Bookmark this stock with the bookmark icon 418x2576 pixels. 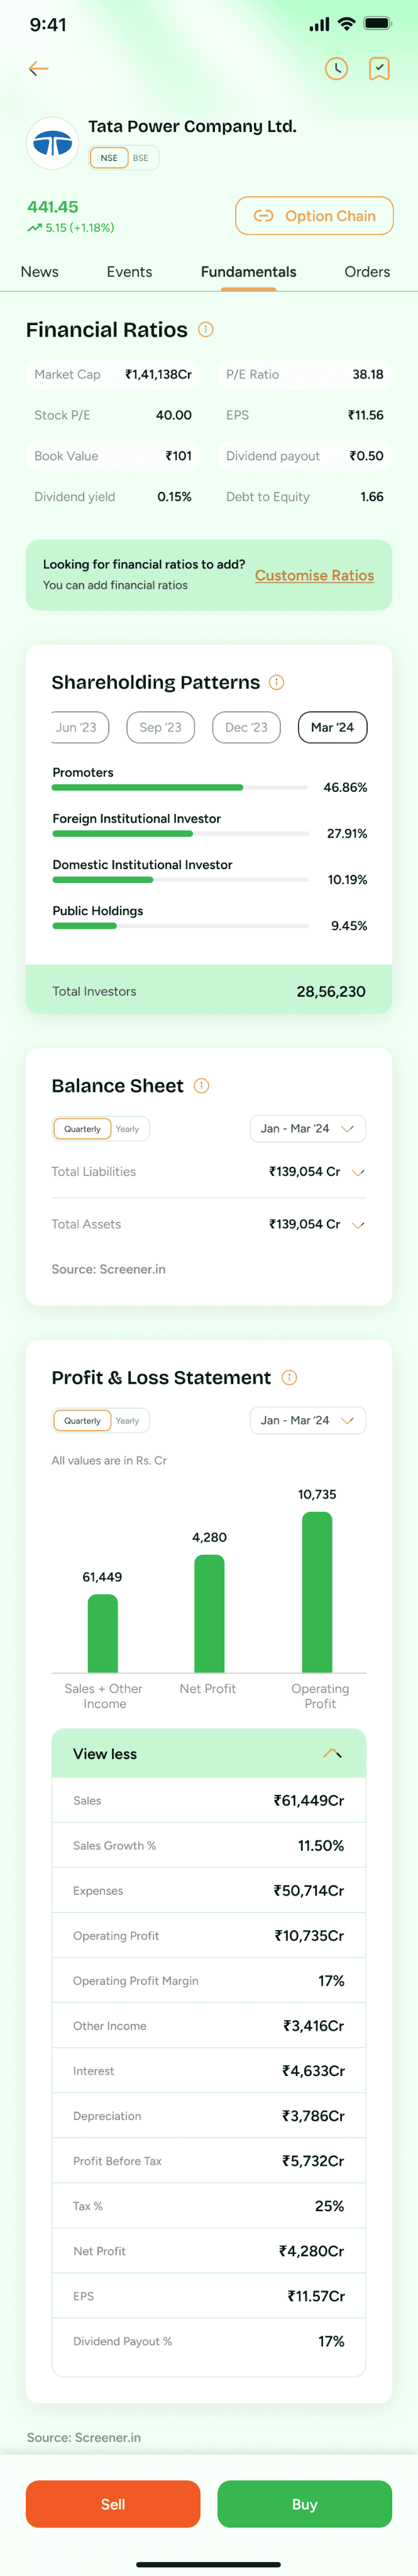[379, 68]
